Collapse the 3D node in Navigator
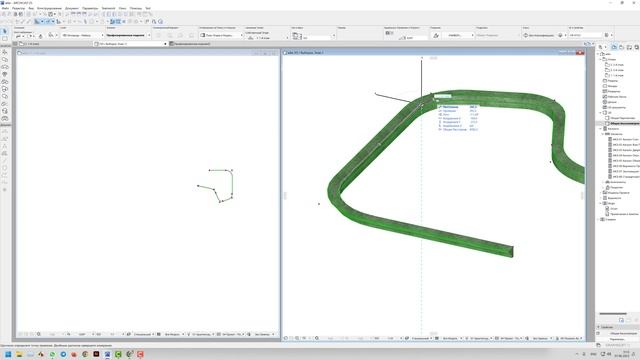Screen dimensions: 640x360 coord(601,113)
